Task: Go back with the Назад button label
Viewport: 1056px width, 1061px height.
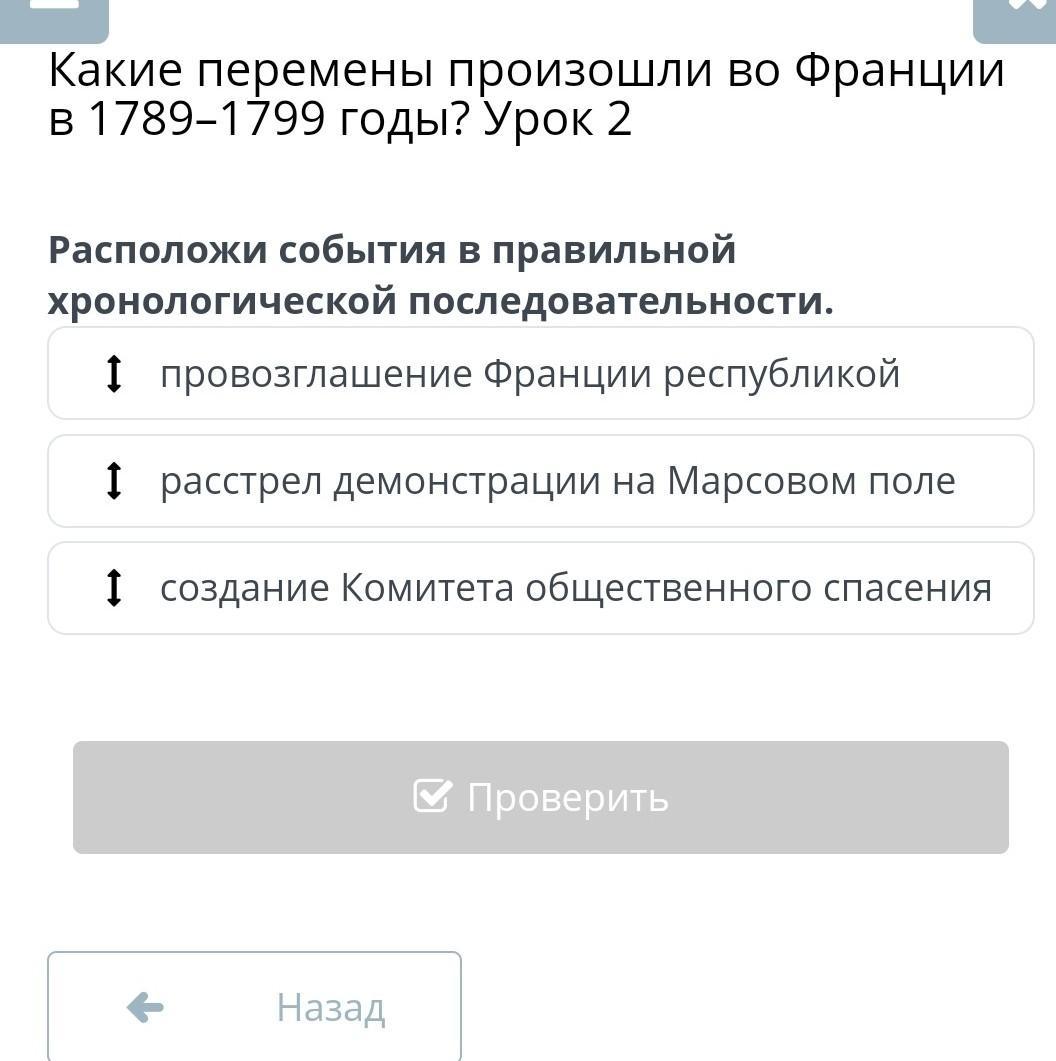Action: 331,1008
